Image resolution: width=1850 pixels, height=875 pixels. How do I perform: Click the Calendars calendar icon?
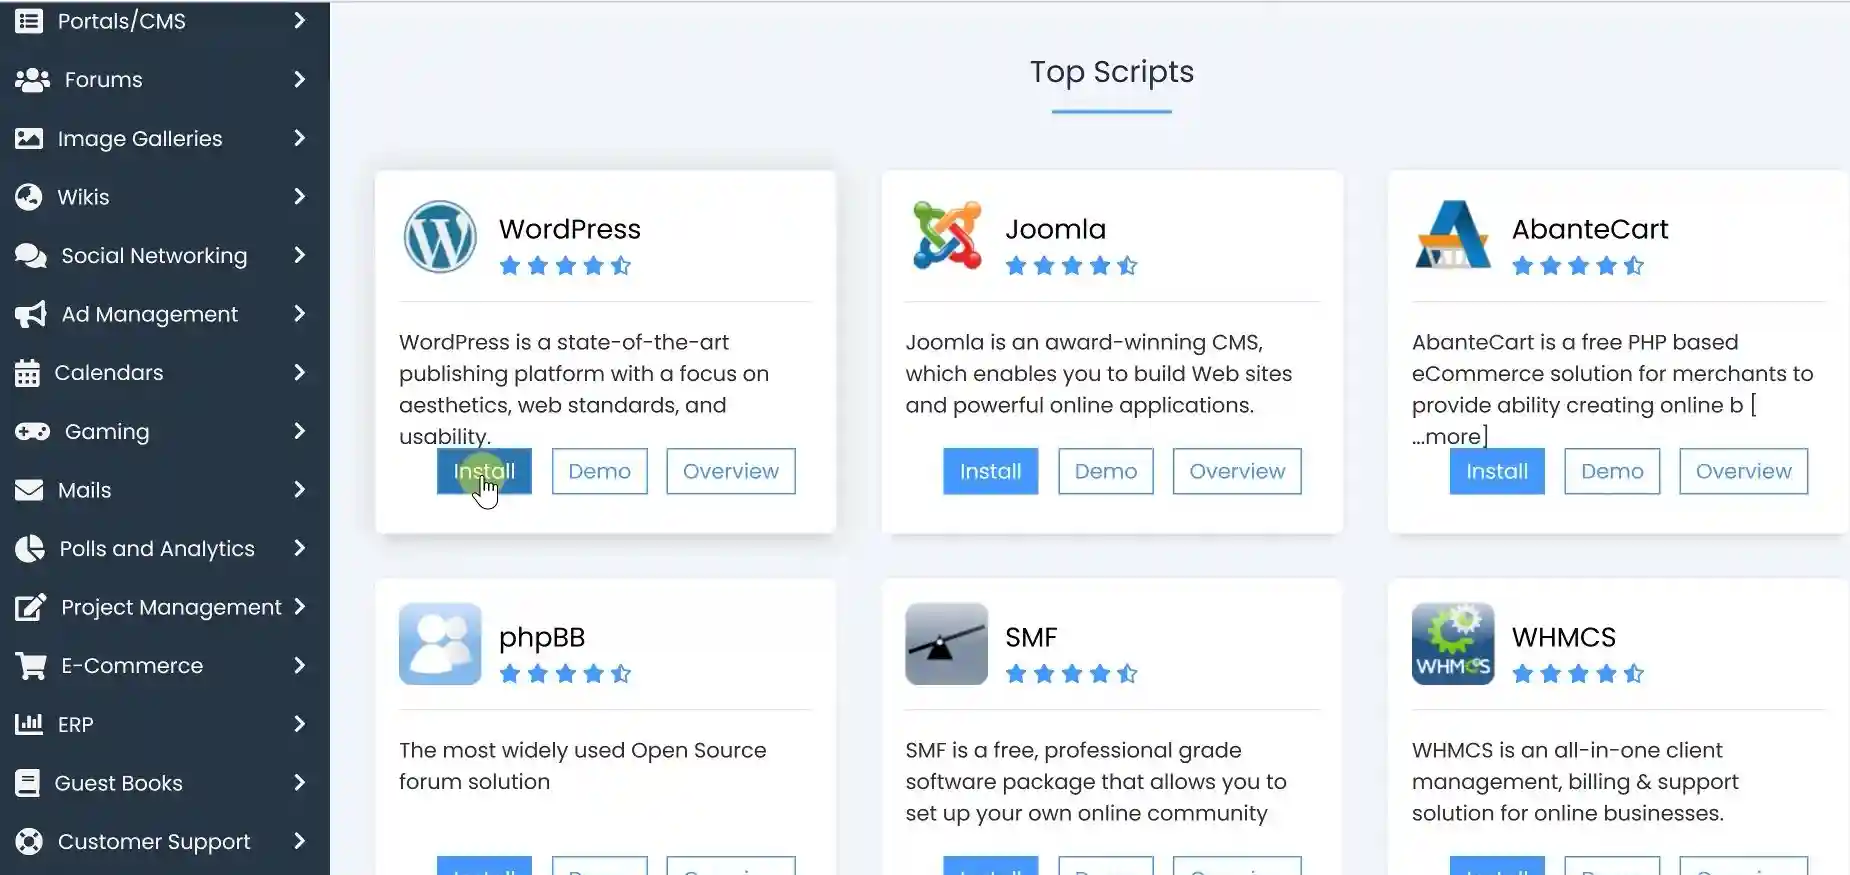(27, 373)
